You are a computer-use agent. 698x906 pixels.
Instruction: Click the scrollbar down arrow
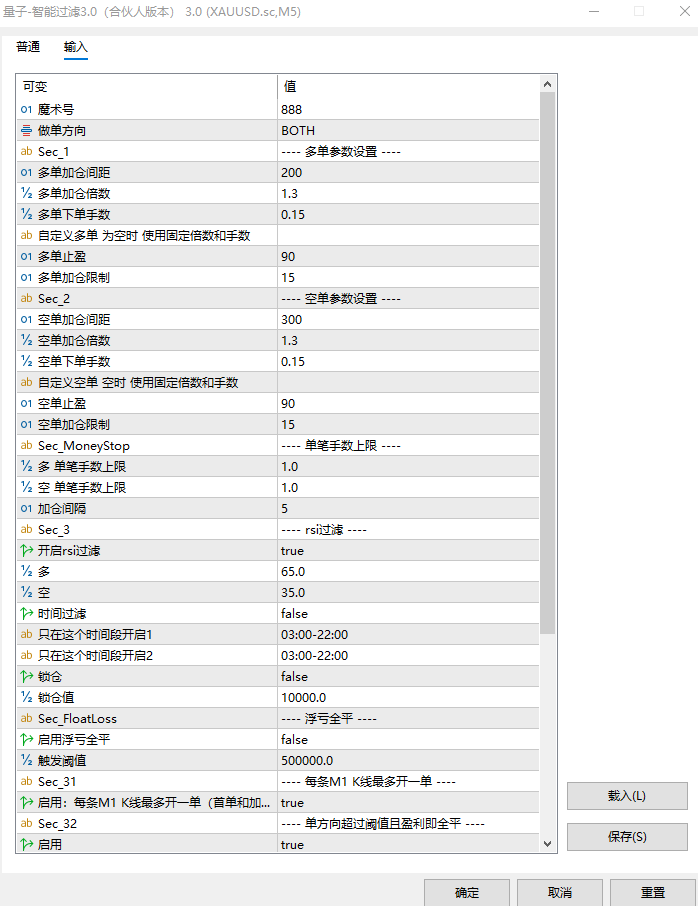[547, 844]
